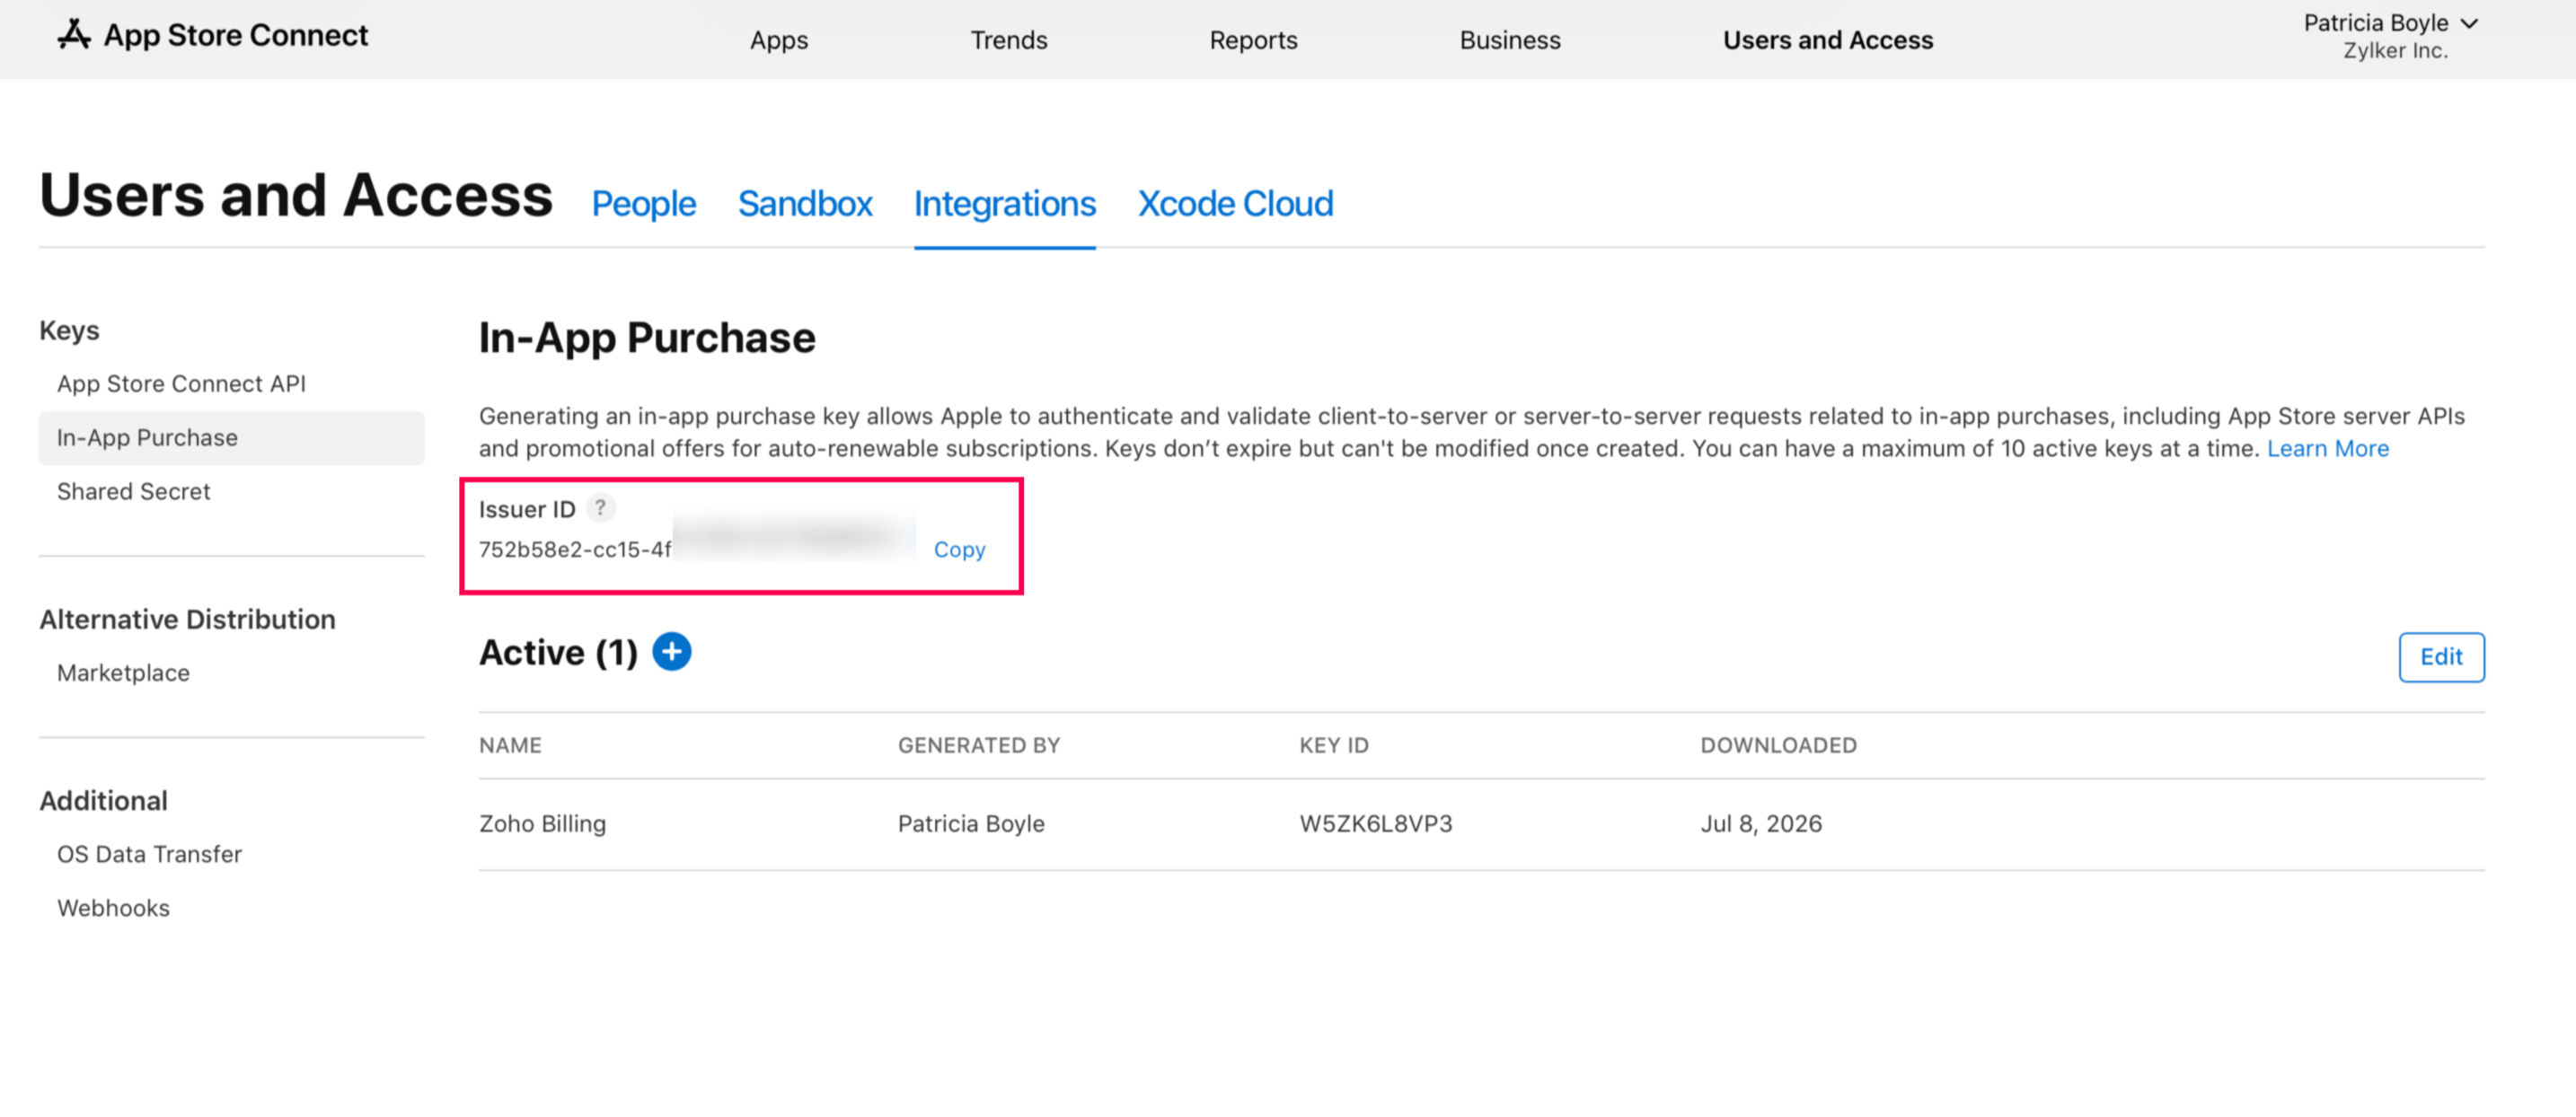Click the App Store Connect logo icon
The width and height of the screenshot is (2576, 1117).
[x=73, y=35]
